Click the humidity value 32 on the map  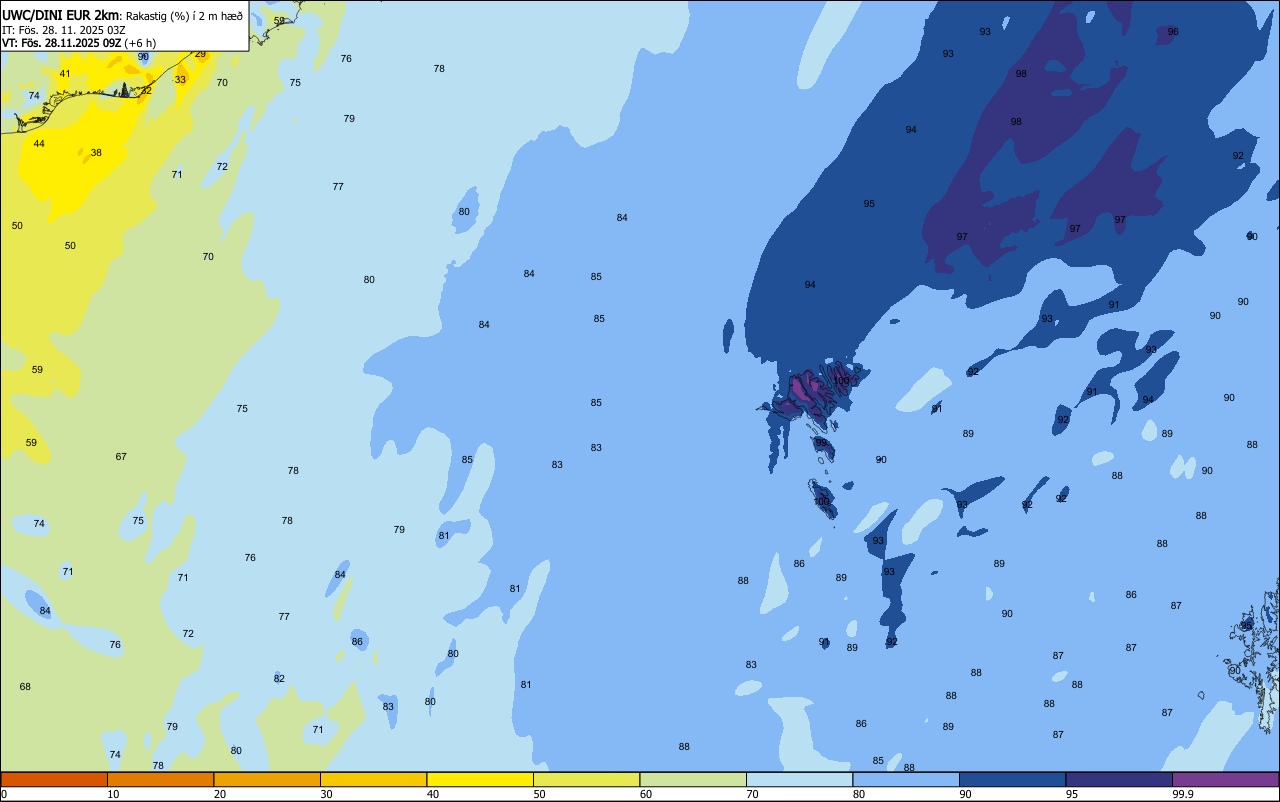pyautogui.click(x=146, y=90)
